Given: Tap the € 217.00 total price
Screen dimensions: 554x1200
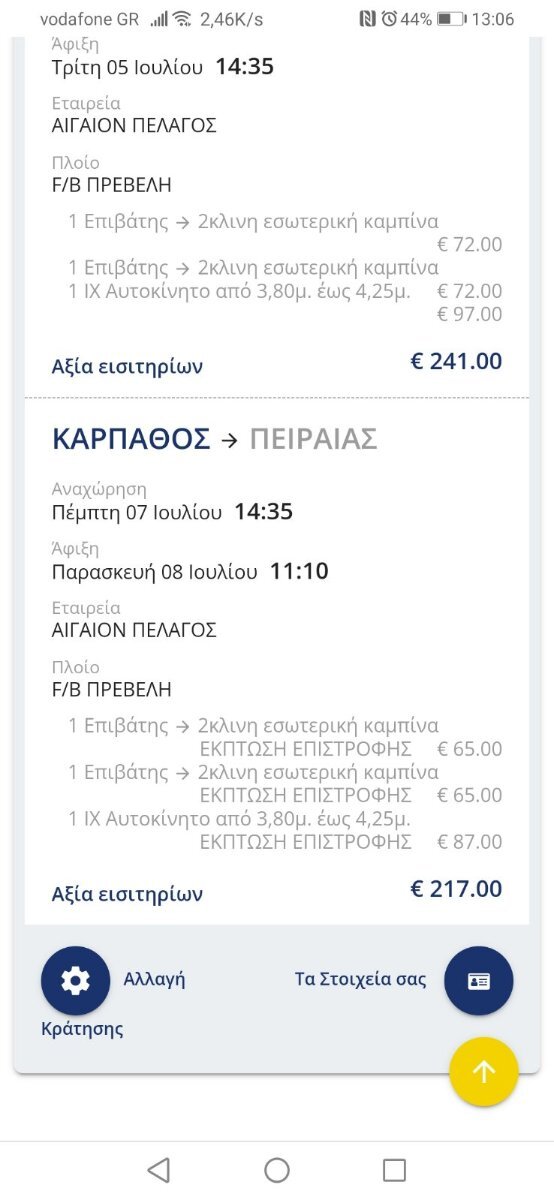Looking at the screenshot, I should click(x=456, y=888).
